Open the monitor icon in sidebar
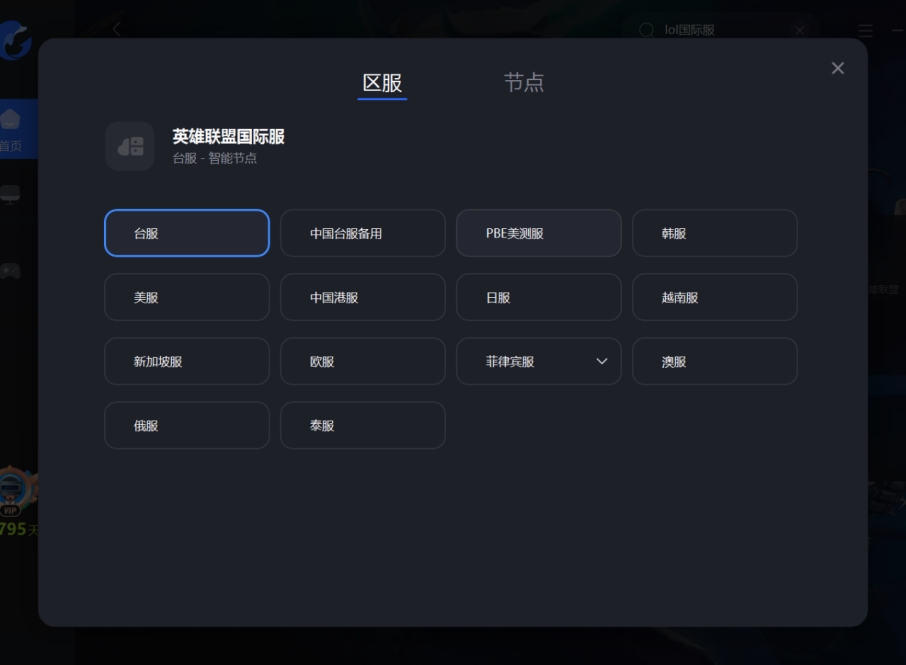 click(10, 195)
